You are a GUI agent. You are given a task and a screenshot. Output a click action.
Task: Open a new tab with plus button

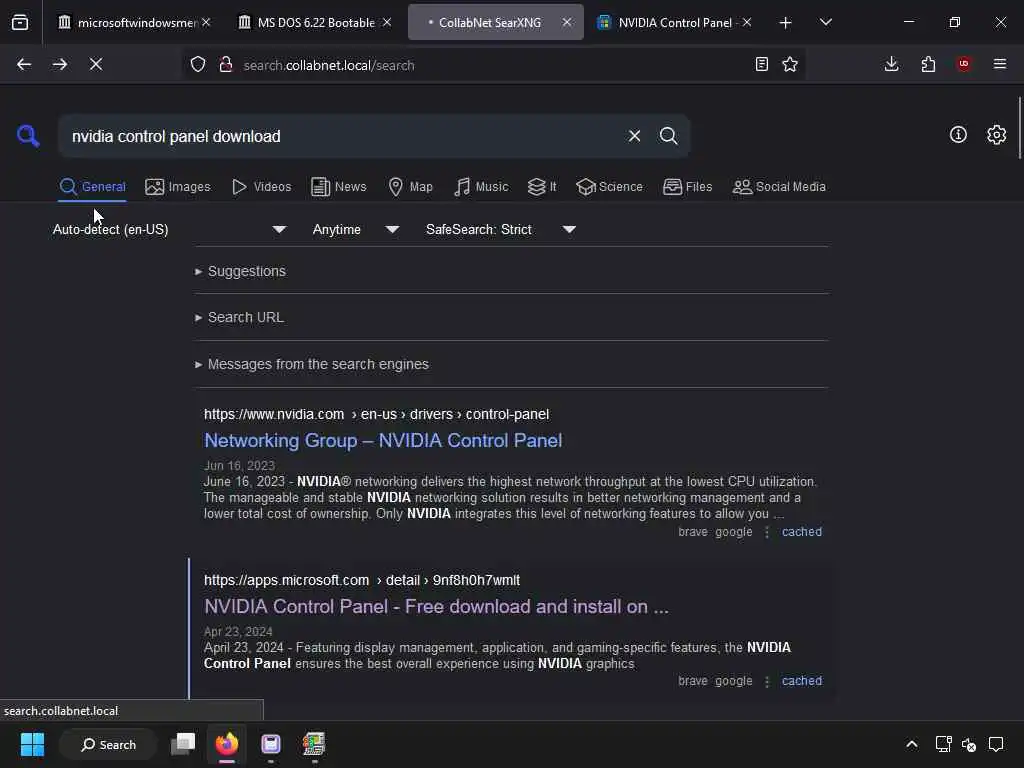(x=786, y=22)
